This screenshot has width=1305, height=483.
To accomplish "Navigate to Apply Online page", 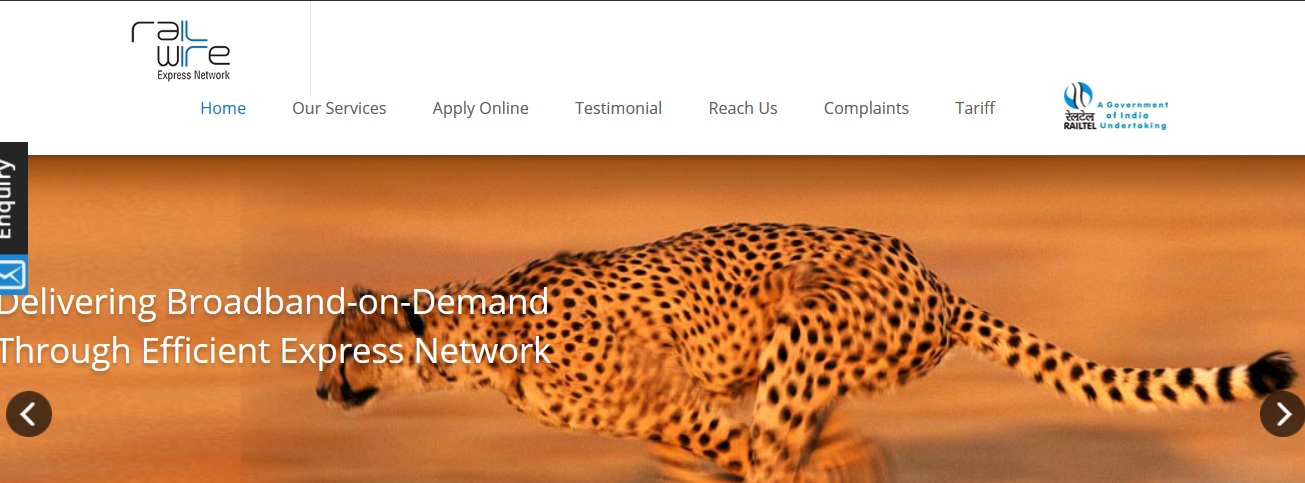I will coord(480,108).
